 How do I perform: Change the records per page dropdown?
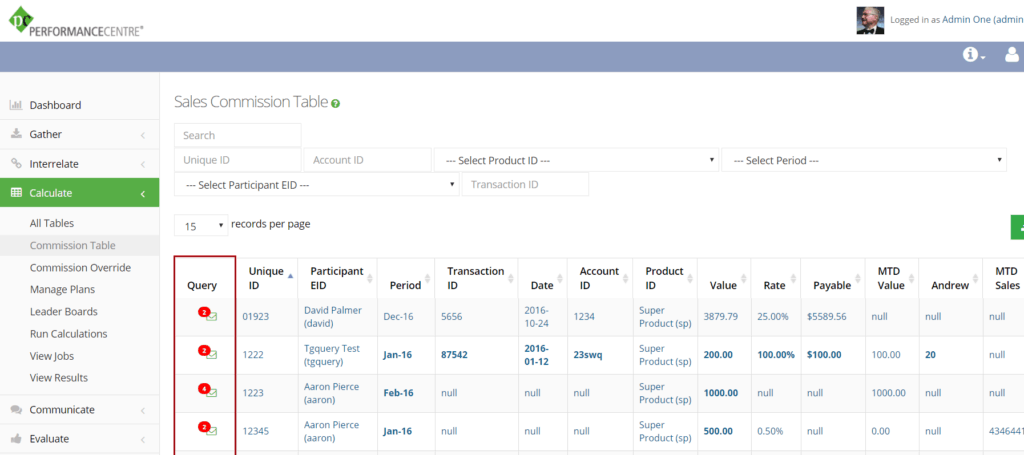[201, 226]
